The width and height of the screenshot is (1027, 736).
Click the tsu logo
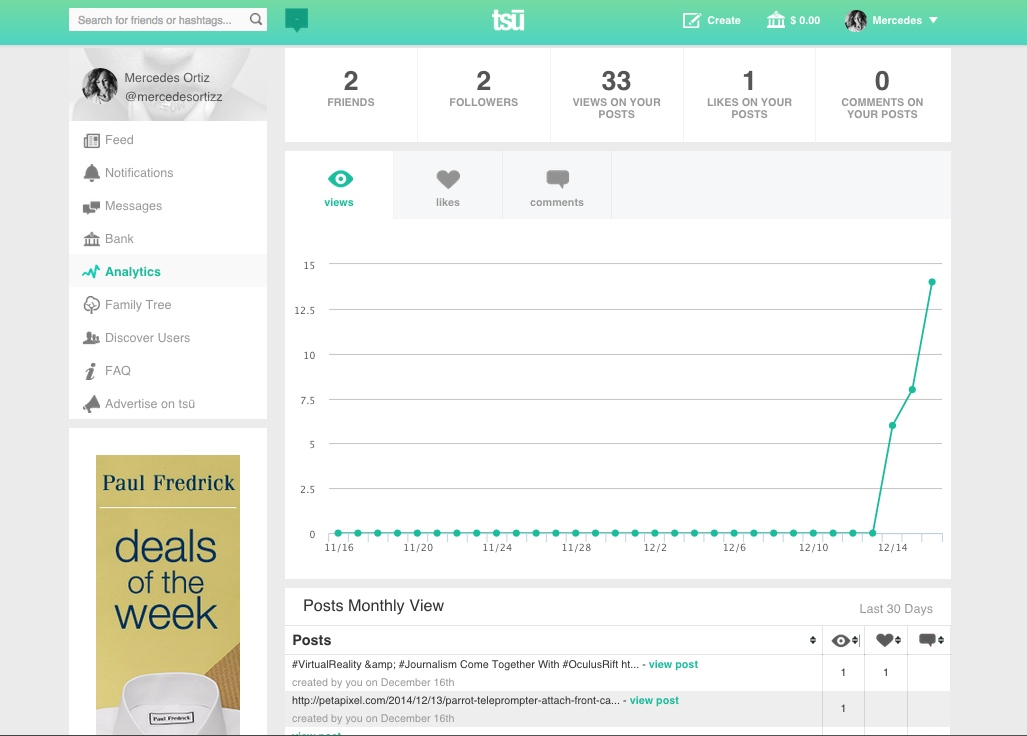coord(508,20)
